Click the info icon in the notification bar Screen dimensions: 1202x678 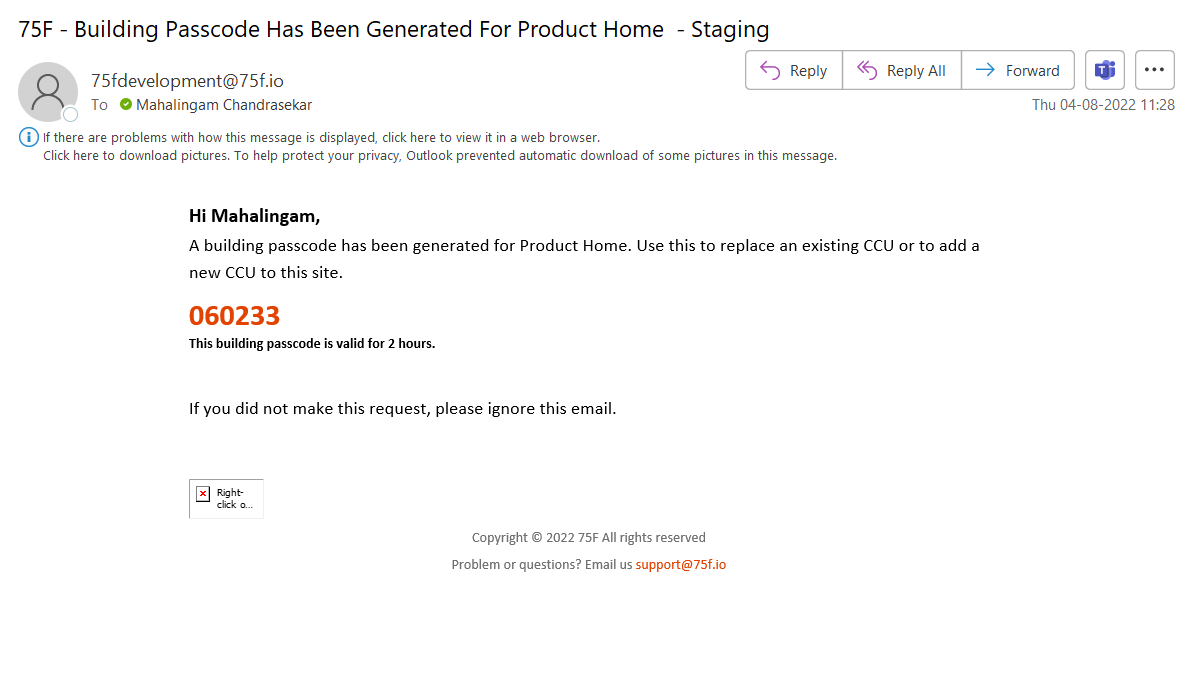(29, 137)
